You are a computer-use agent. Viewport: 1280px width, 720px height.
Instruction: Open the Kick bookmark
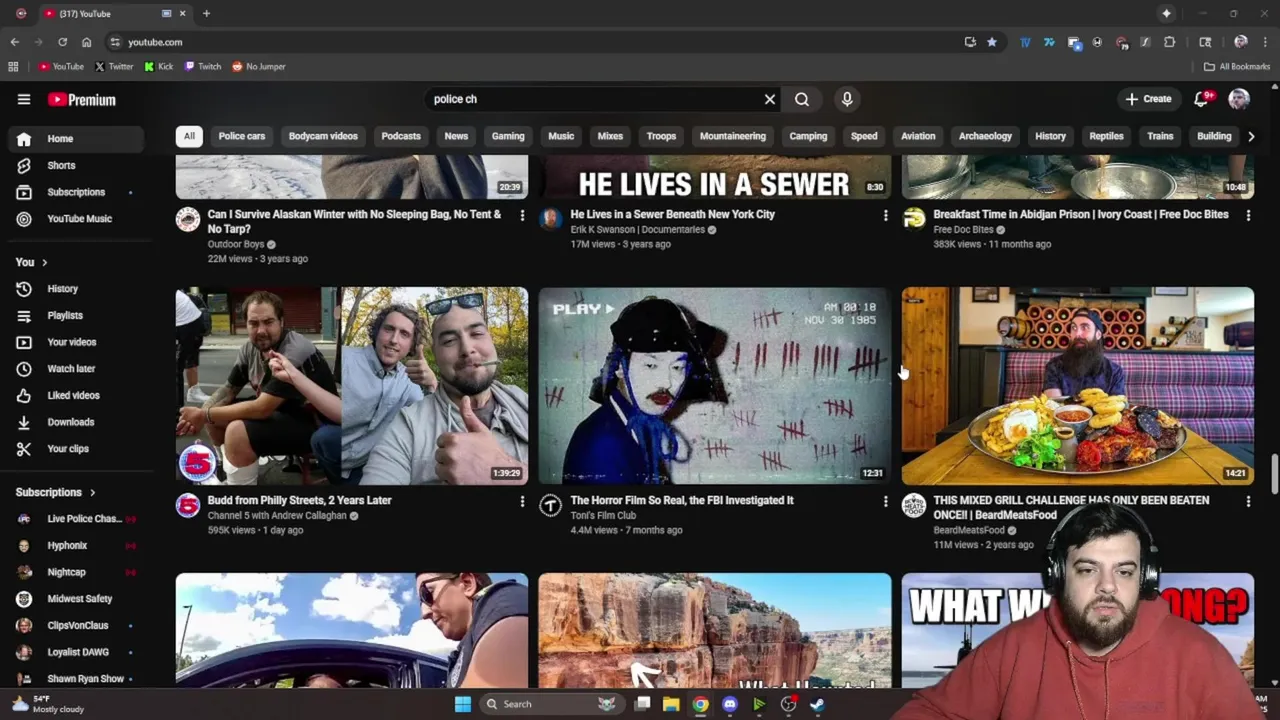(159, 67)
